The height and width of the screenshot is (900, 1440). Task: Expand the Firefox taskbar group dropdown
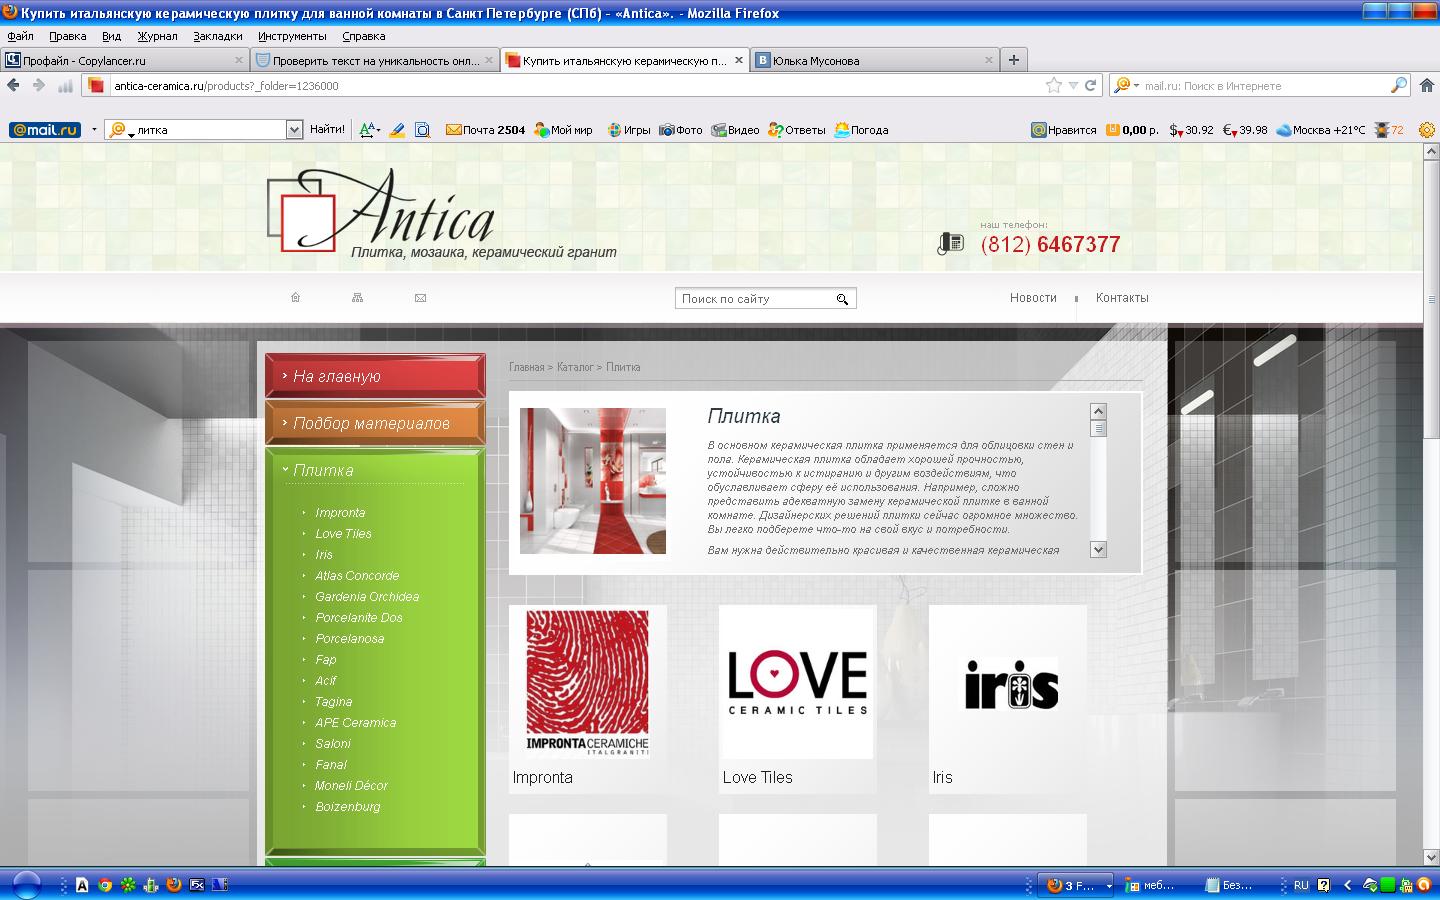(x=1109, y=886)
